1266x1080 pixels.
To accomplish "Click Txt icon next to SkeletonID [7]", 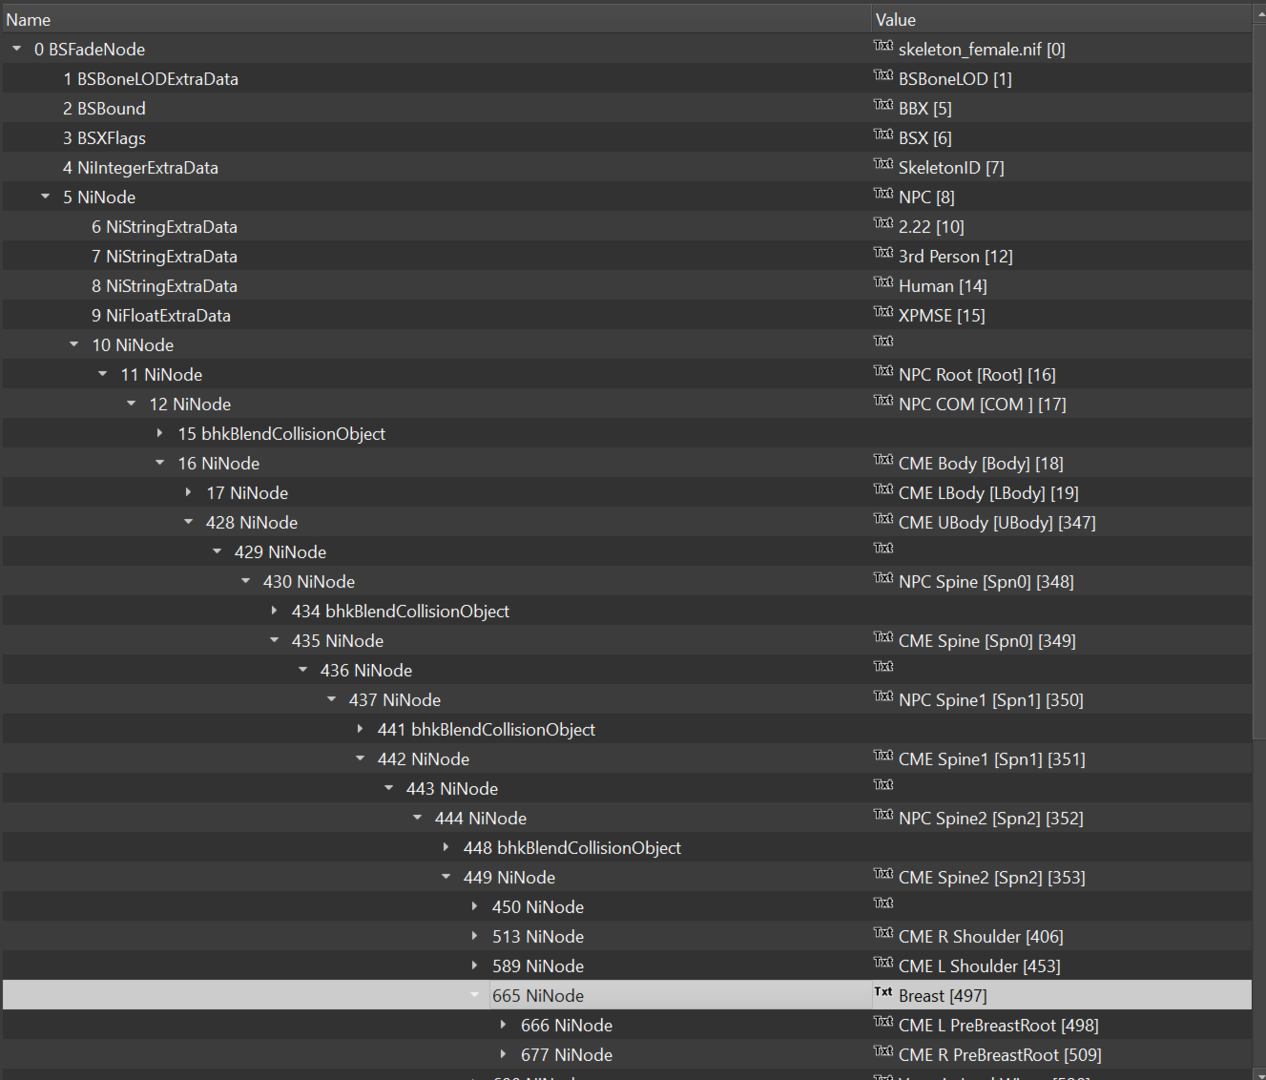I will (883, 164).
